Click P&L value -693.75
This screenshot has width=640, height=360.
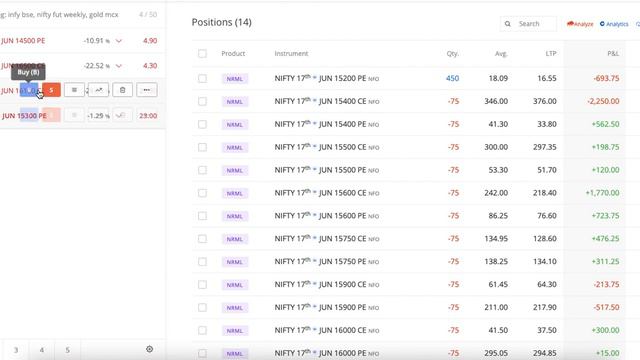606,78
